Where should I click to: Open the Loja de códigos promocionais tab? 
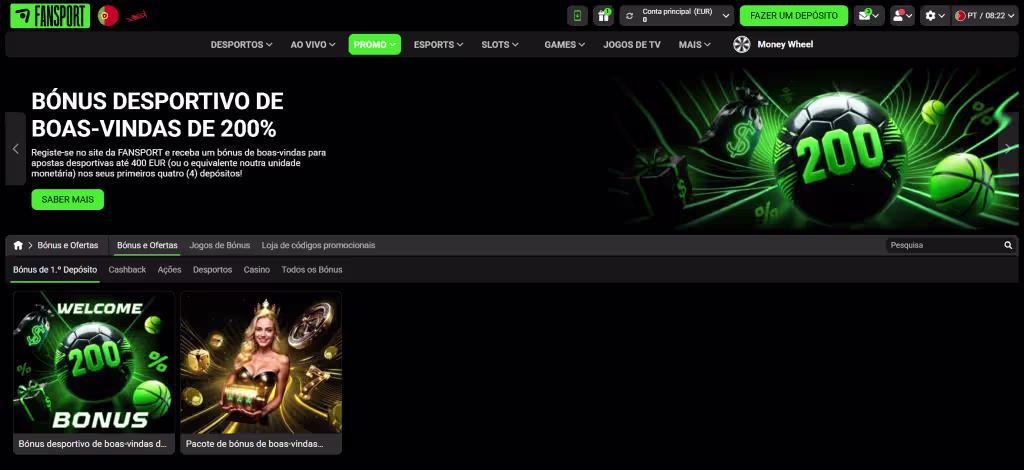click(318, 245)
